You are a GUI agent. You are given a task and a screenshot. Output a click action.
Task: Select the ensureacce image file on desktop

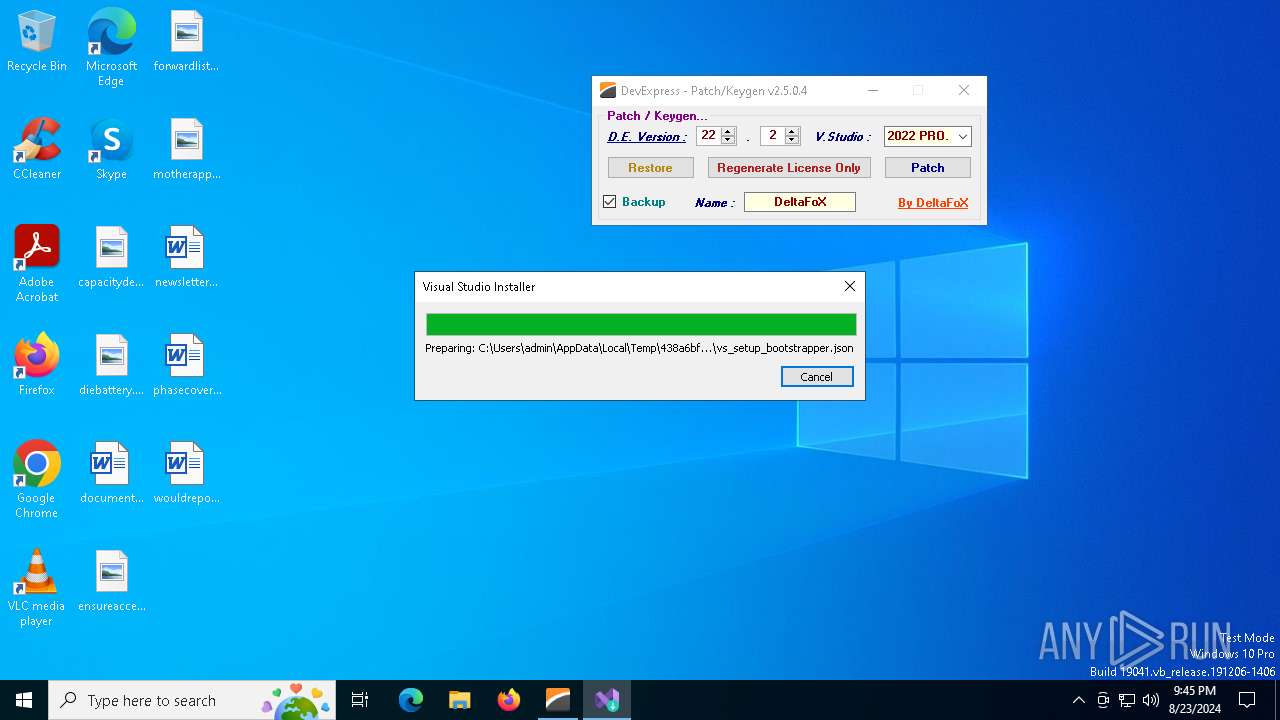[111, 582]
